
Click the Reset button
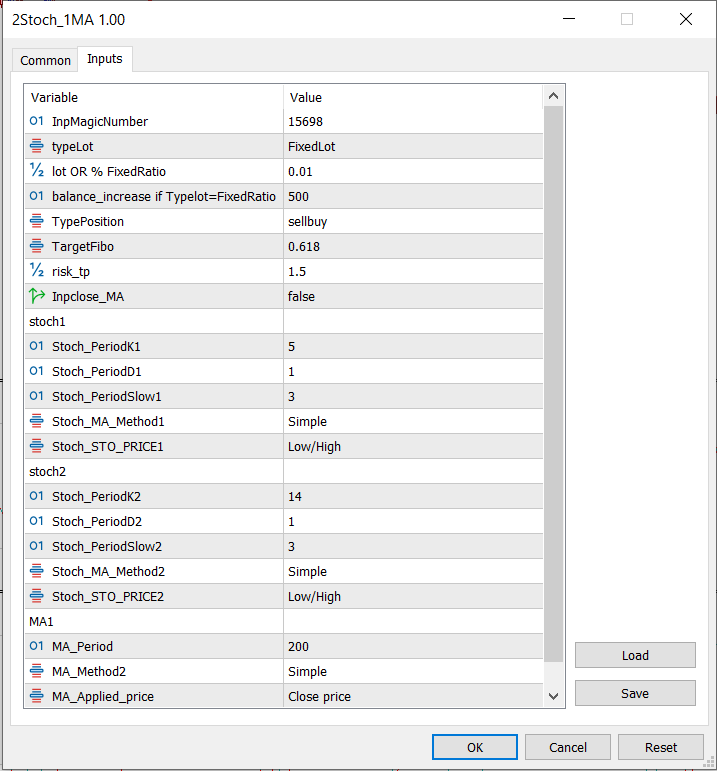660,747
